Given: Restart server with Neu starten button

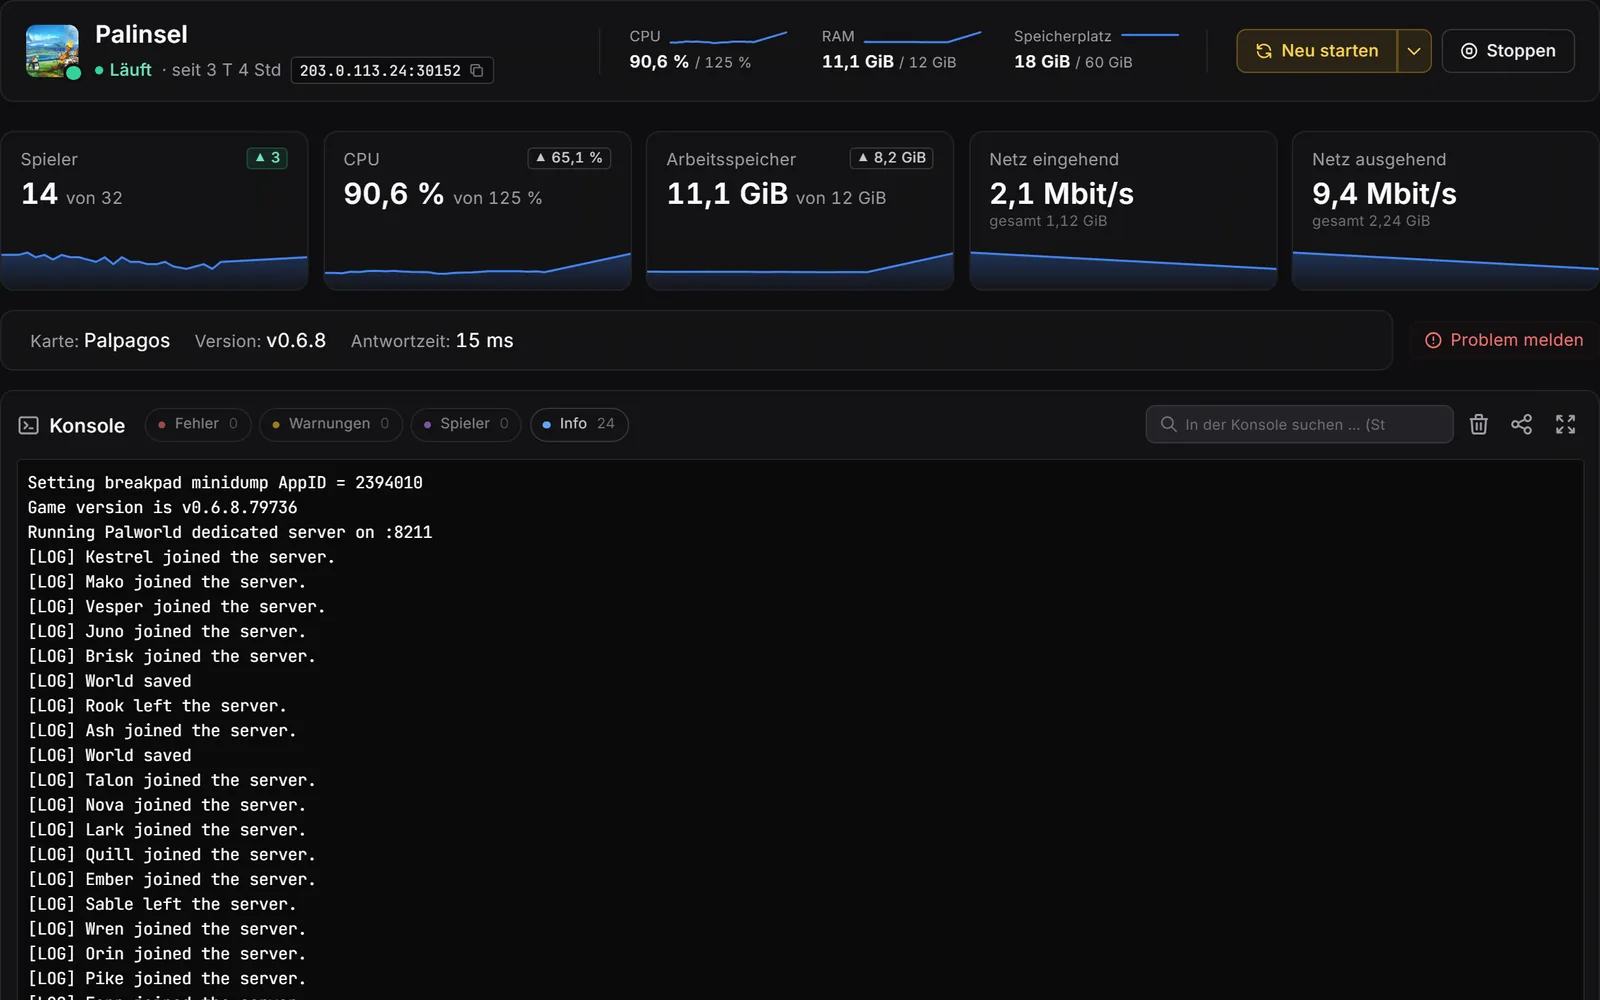Looking at the screenshot, I should [x=1317, y=51].
